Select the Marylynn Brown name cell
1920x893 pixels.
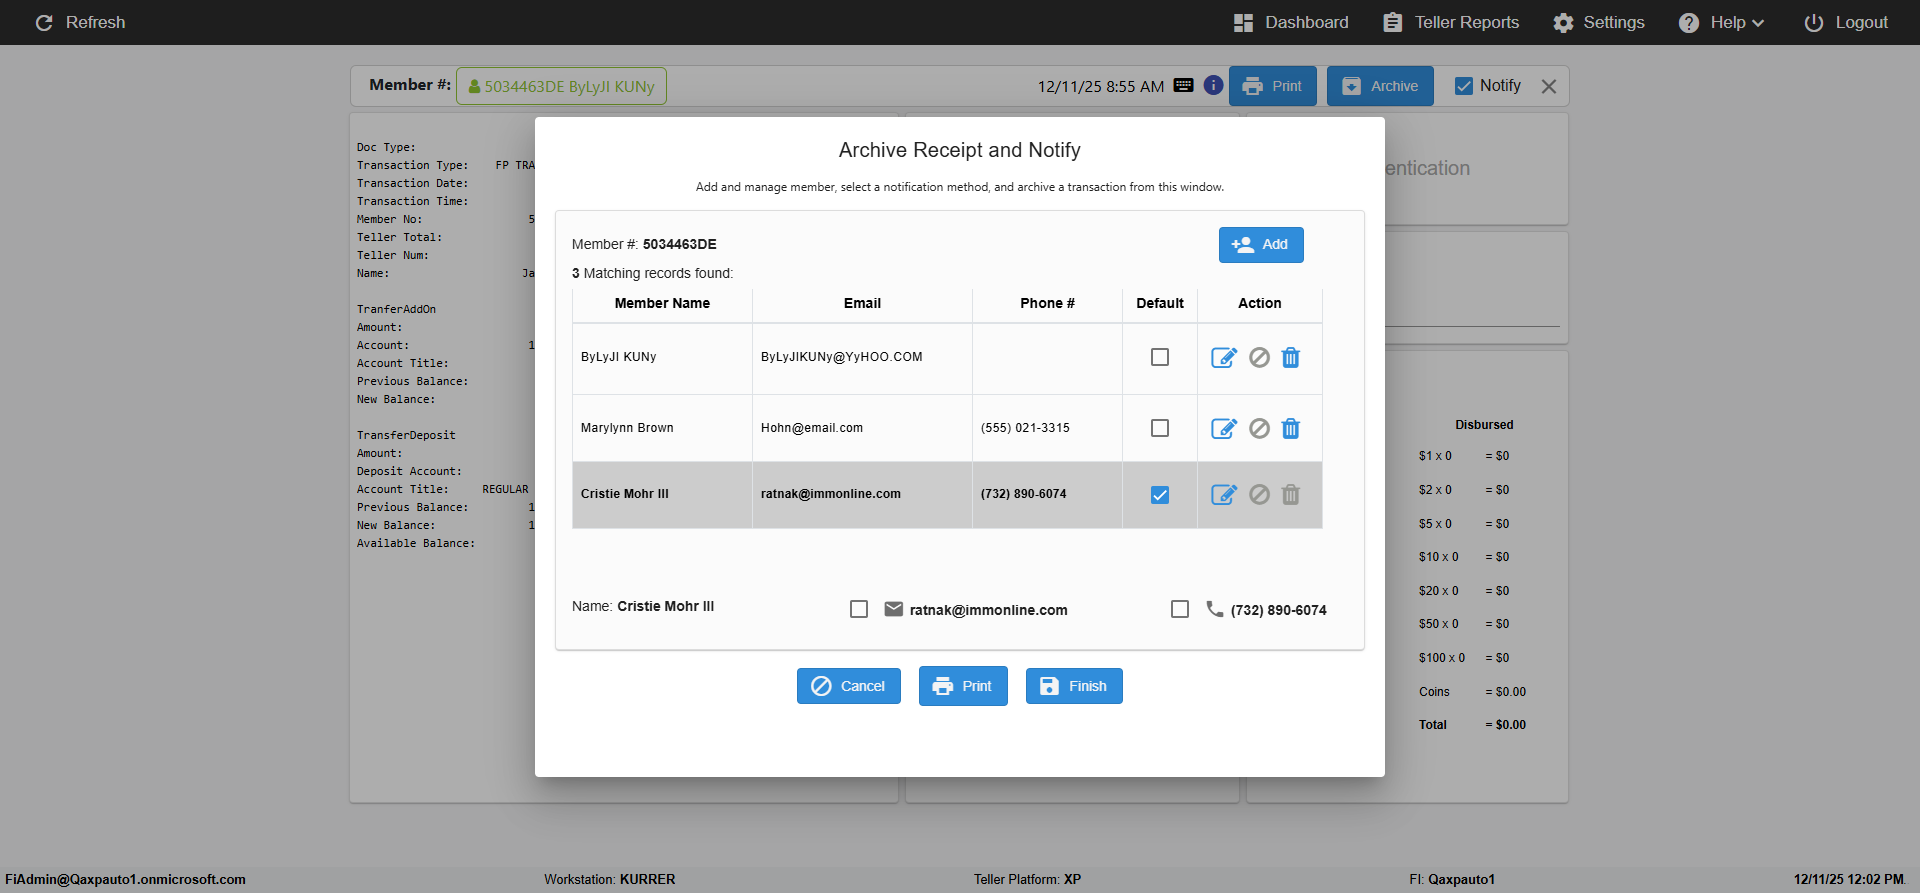(662, 428)
